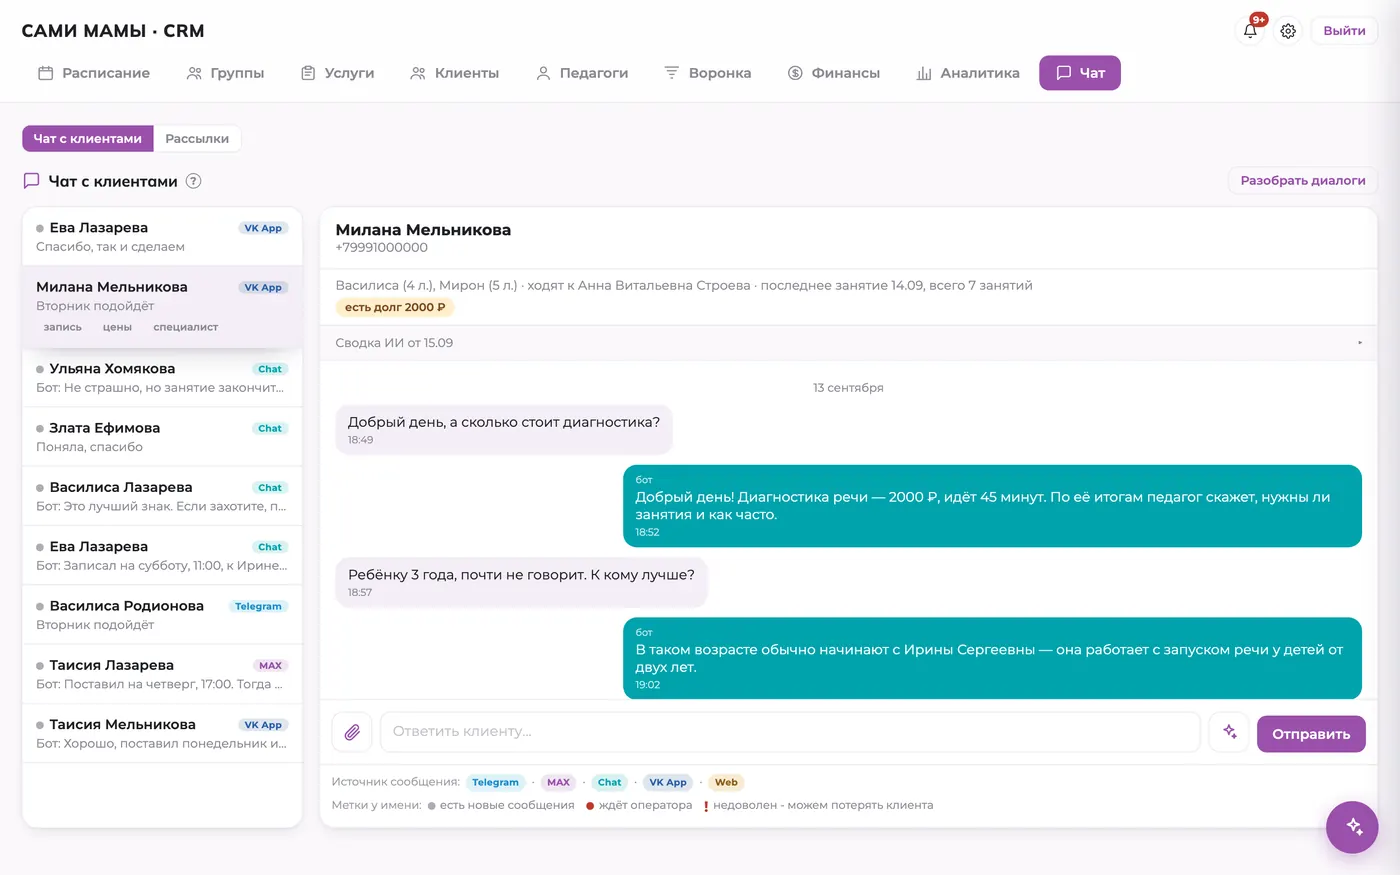Click bot reply about Диагностика речи 2000 ₽

(x=992, y=506)
